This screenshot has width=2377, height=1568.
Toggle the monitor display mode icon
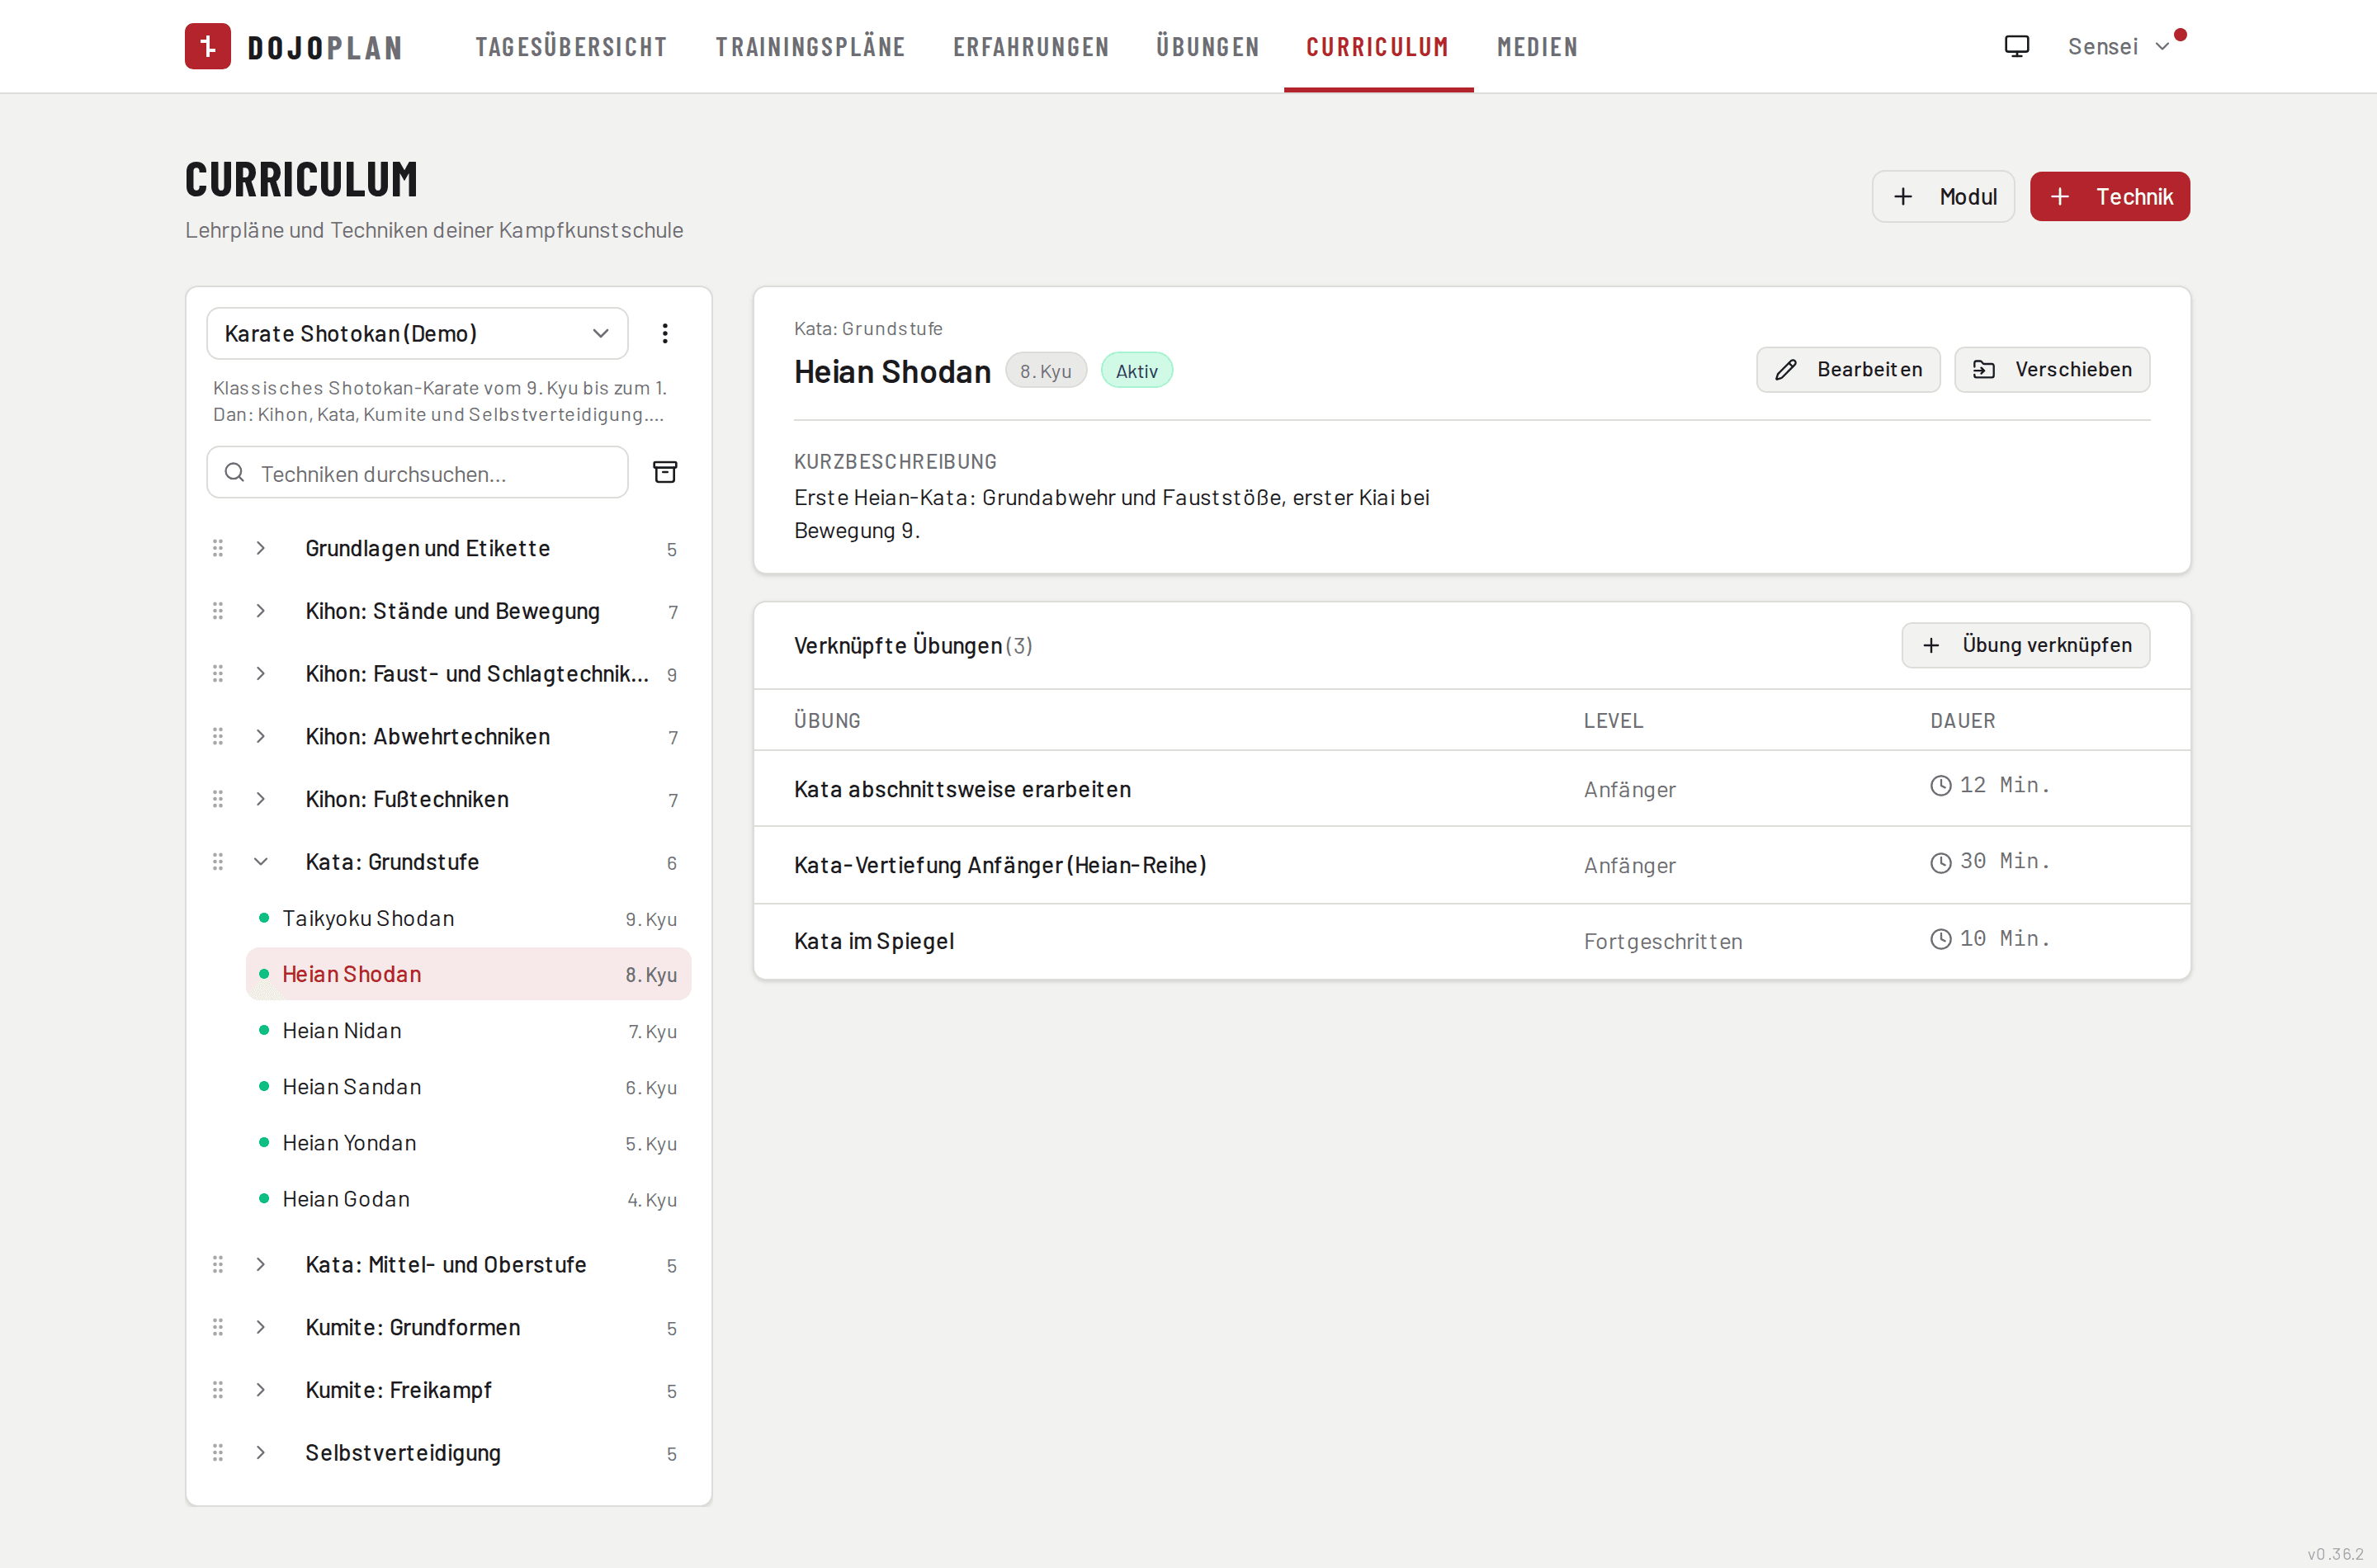(x=2016, y=46)
